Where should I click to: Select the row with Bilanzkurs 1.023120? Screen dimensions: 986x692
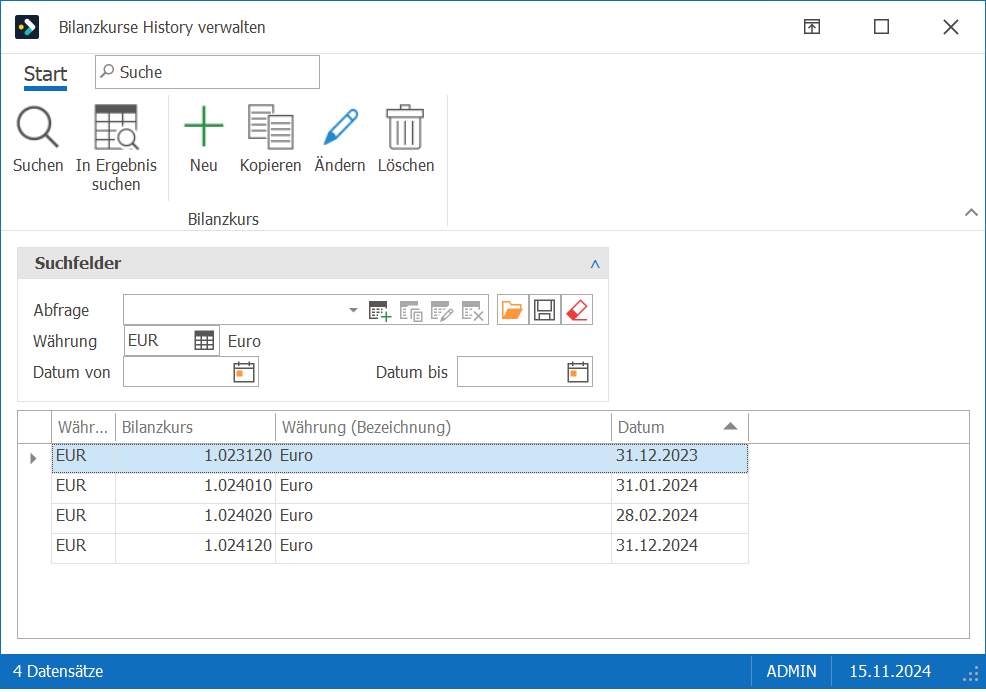(400, 458)
